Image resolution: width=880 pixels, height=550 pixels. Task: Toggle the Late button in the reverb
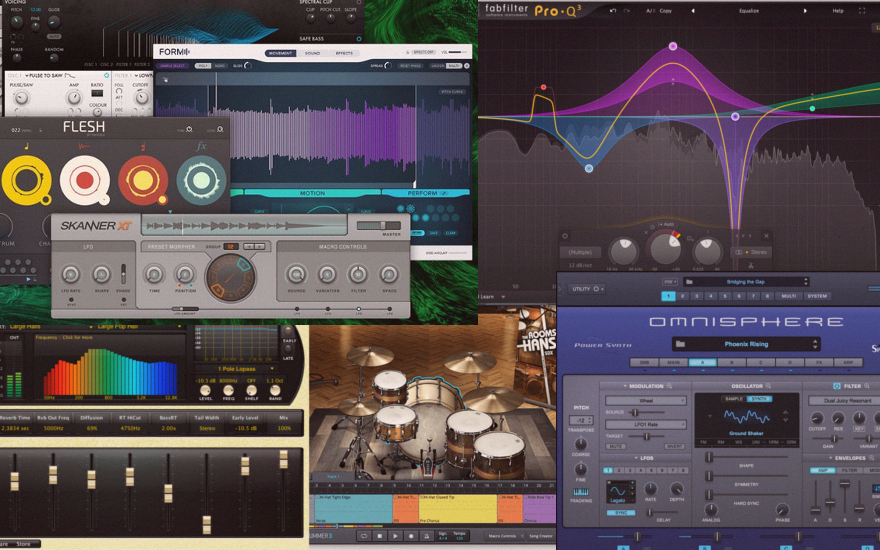tap(288, 349)
